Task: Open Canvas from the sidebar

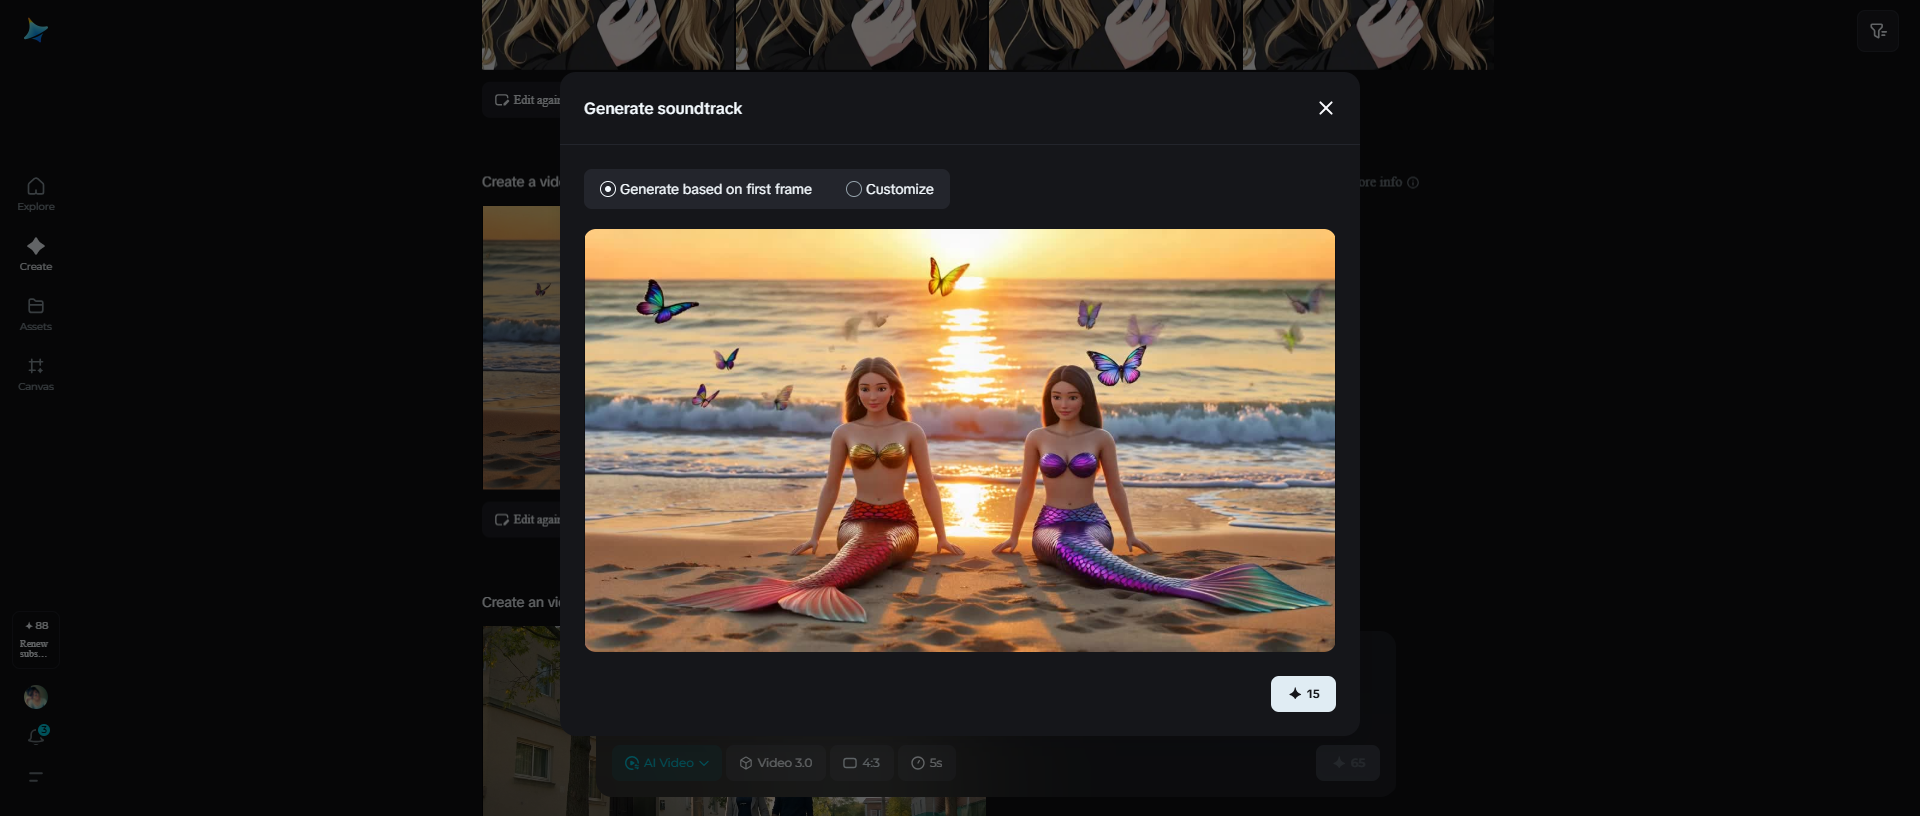Action: (x=36, y=374)
